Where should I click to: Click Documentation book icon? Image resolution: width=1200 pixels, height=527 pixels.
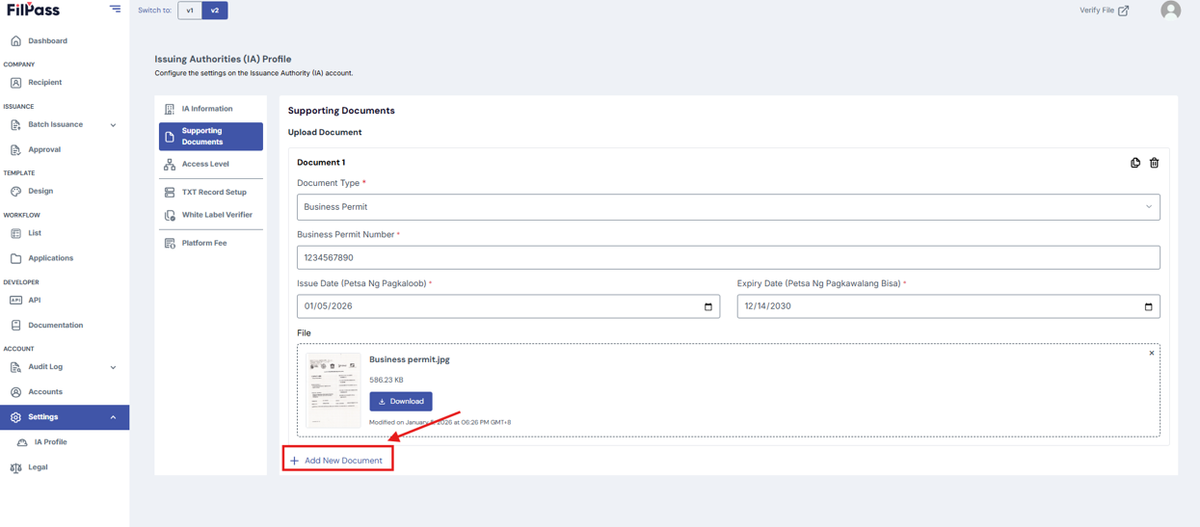point(16,325)
